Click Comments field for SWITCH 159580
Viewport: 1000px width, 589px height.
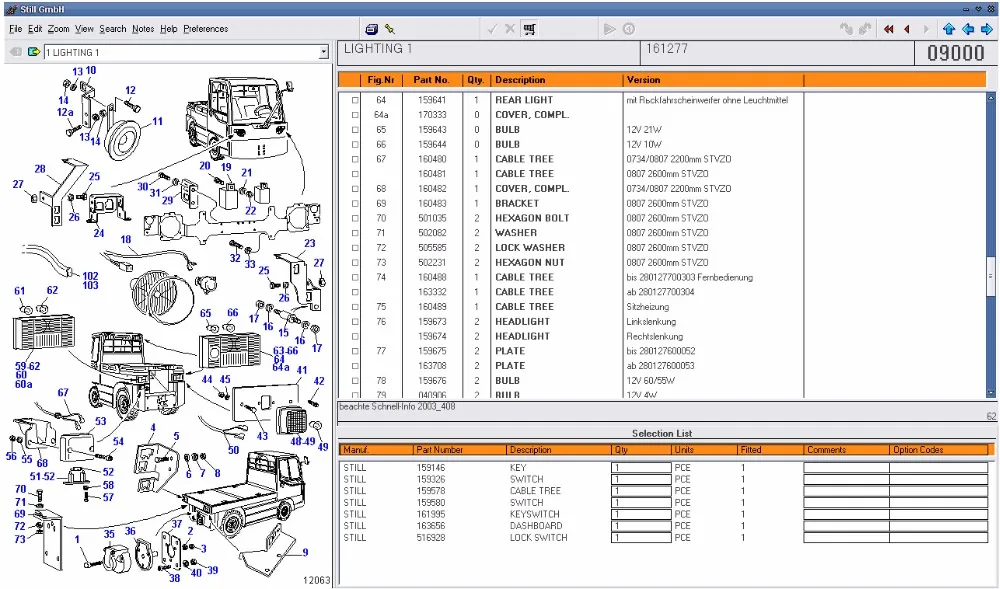[846, 503]
